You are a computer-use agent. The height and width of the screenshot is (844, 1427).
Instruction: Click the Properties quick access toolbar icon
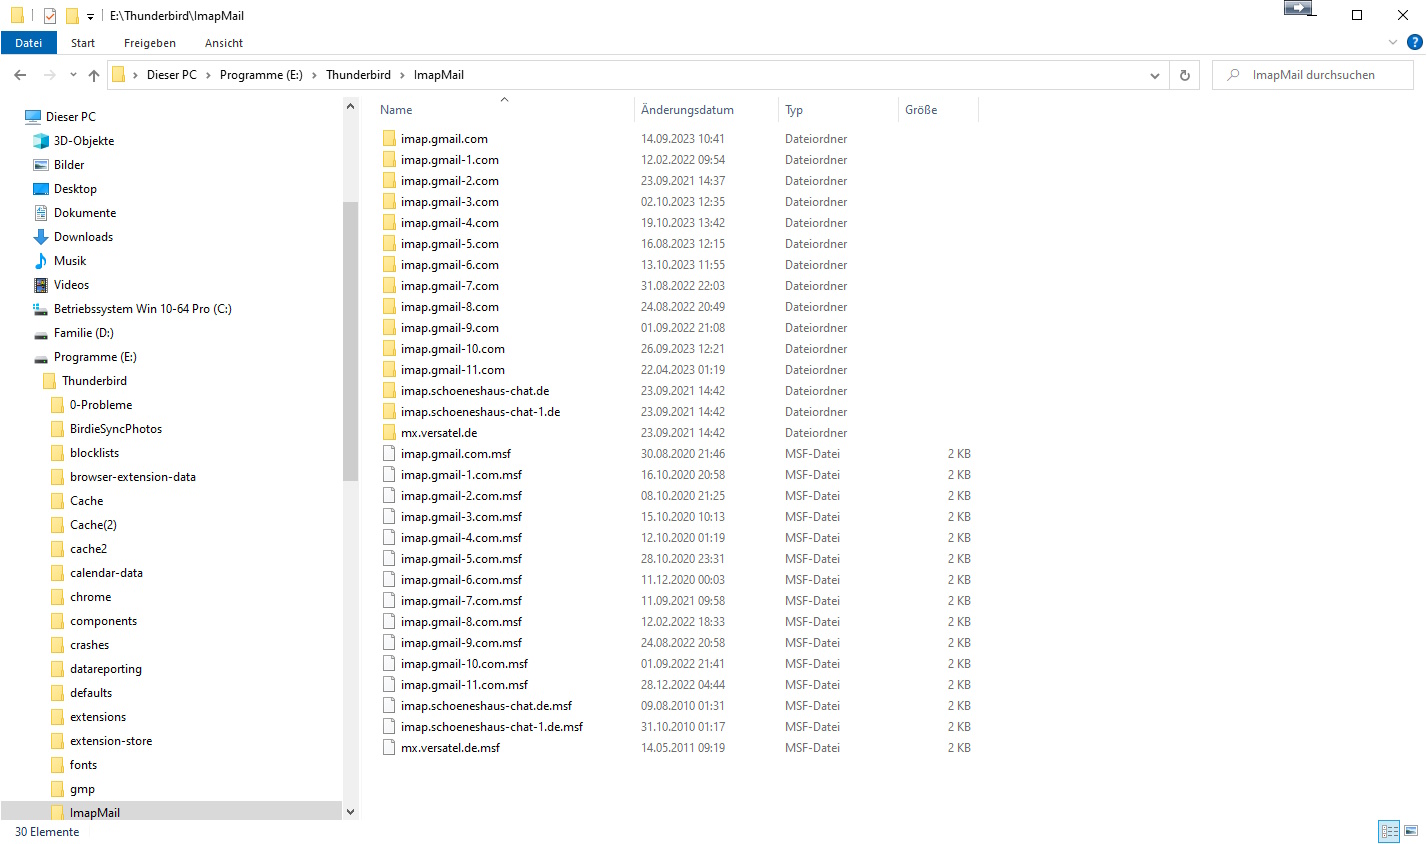(50, 15)
